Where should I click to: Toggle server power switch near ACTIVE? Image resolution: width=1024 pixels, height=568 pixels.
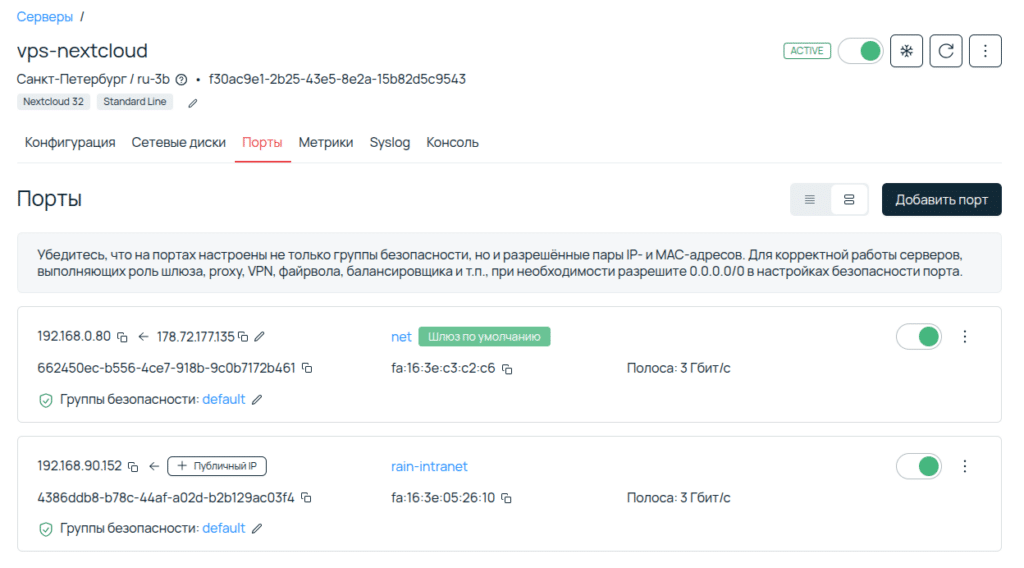point(861,51)
